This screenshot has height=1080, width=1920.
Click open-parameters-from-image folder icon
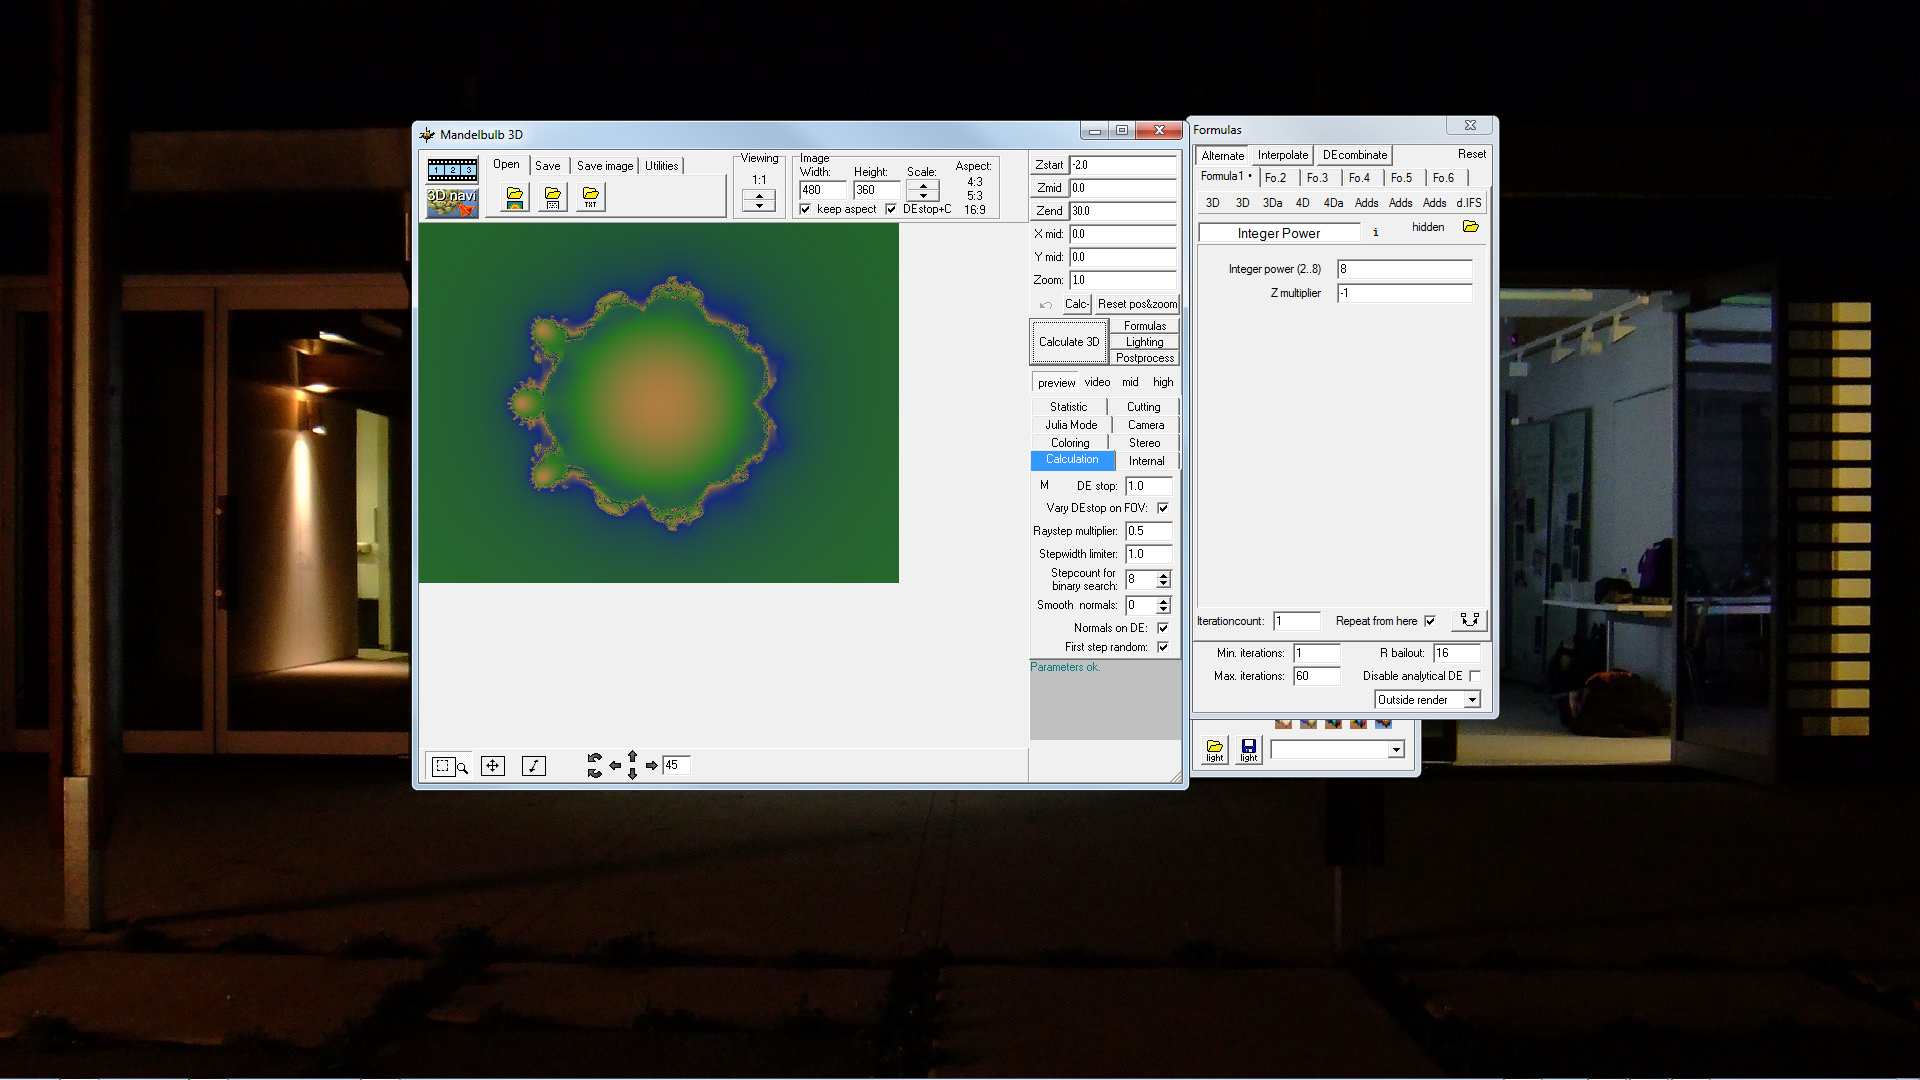514,197
